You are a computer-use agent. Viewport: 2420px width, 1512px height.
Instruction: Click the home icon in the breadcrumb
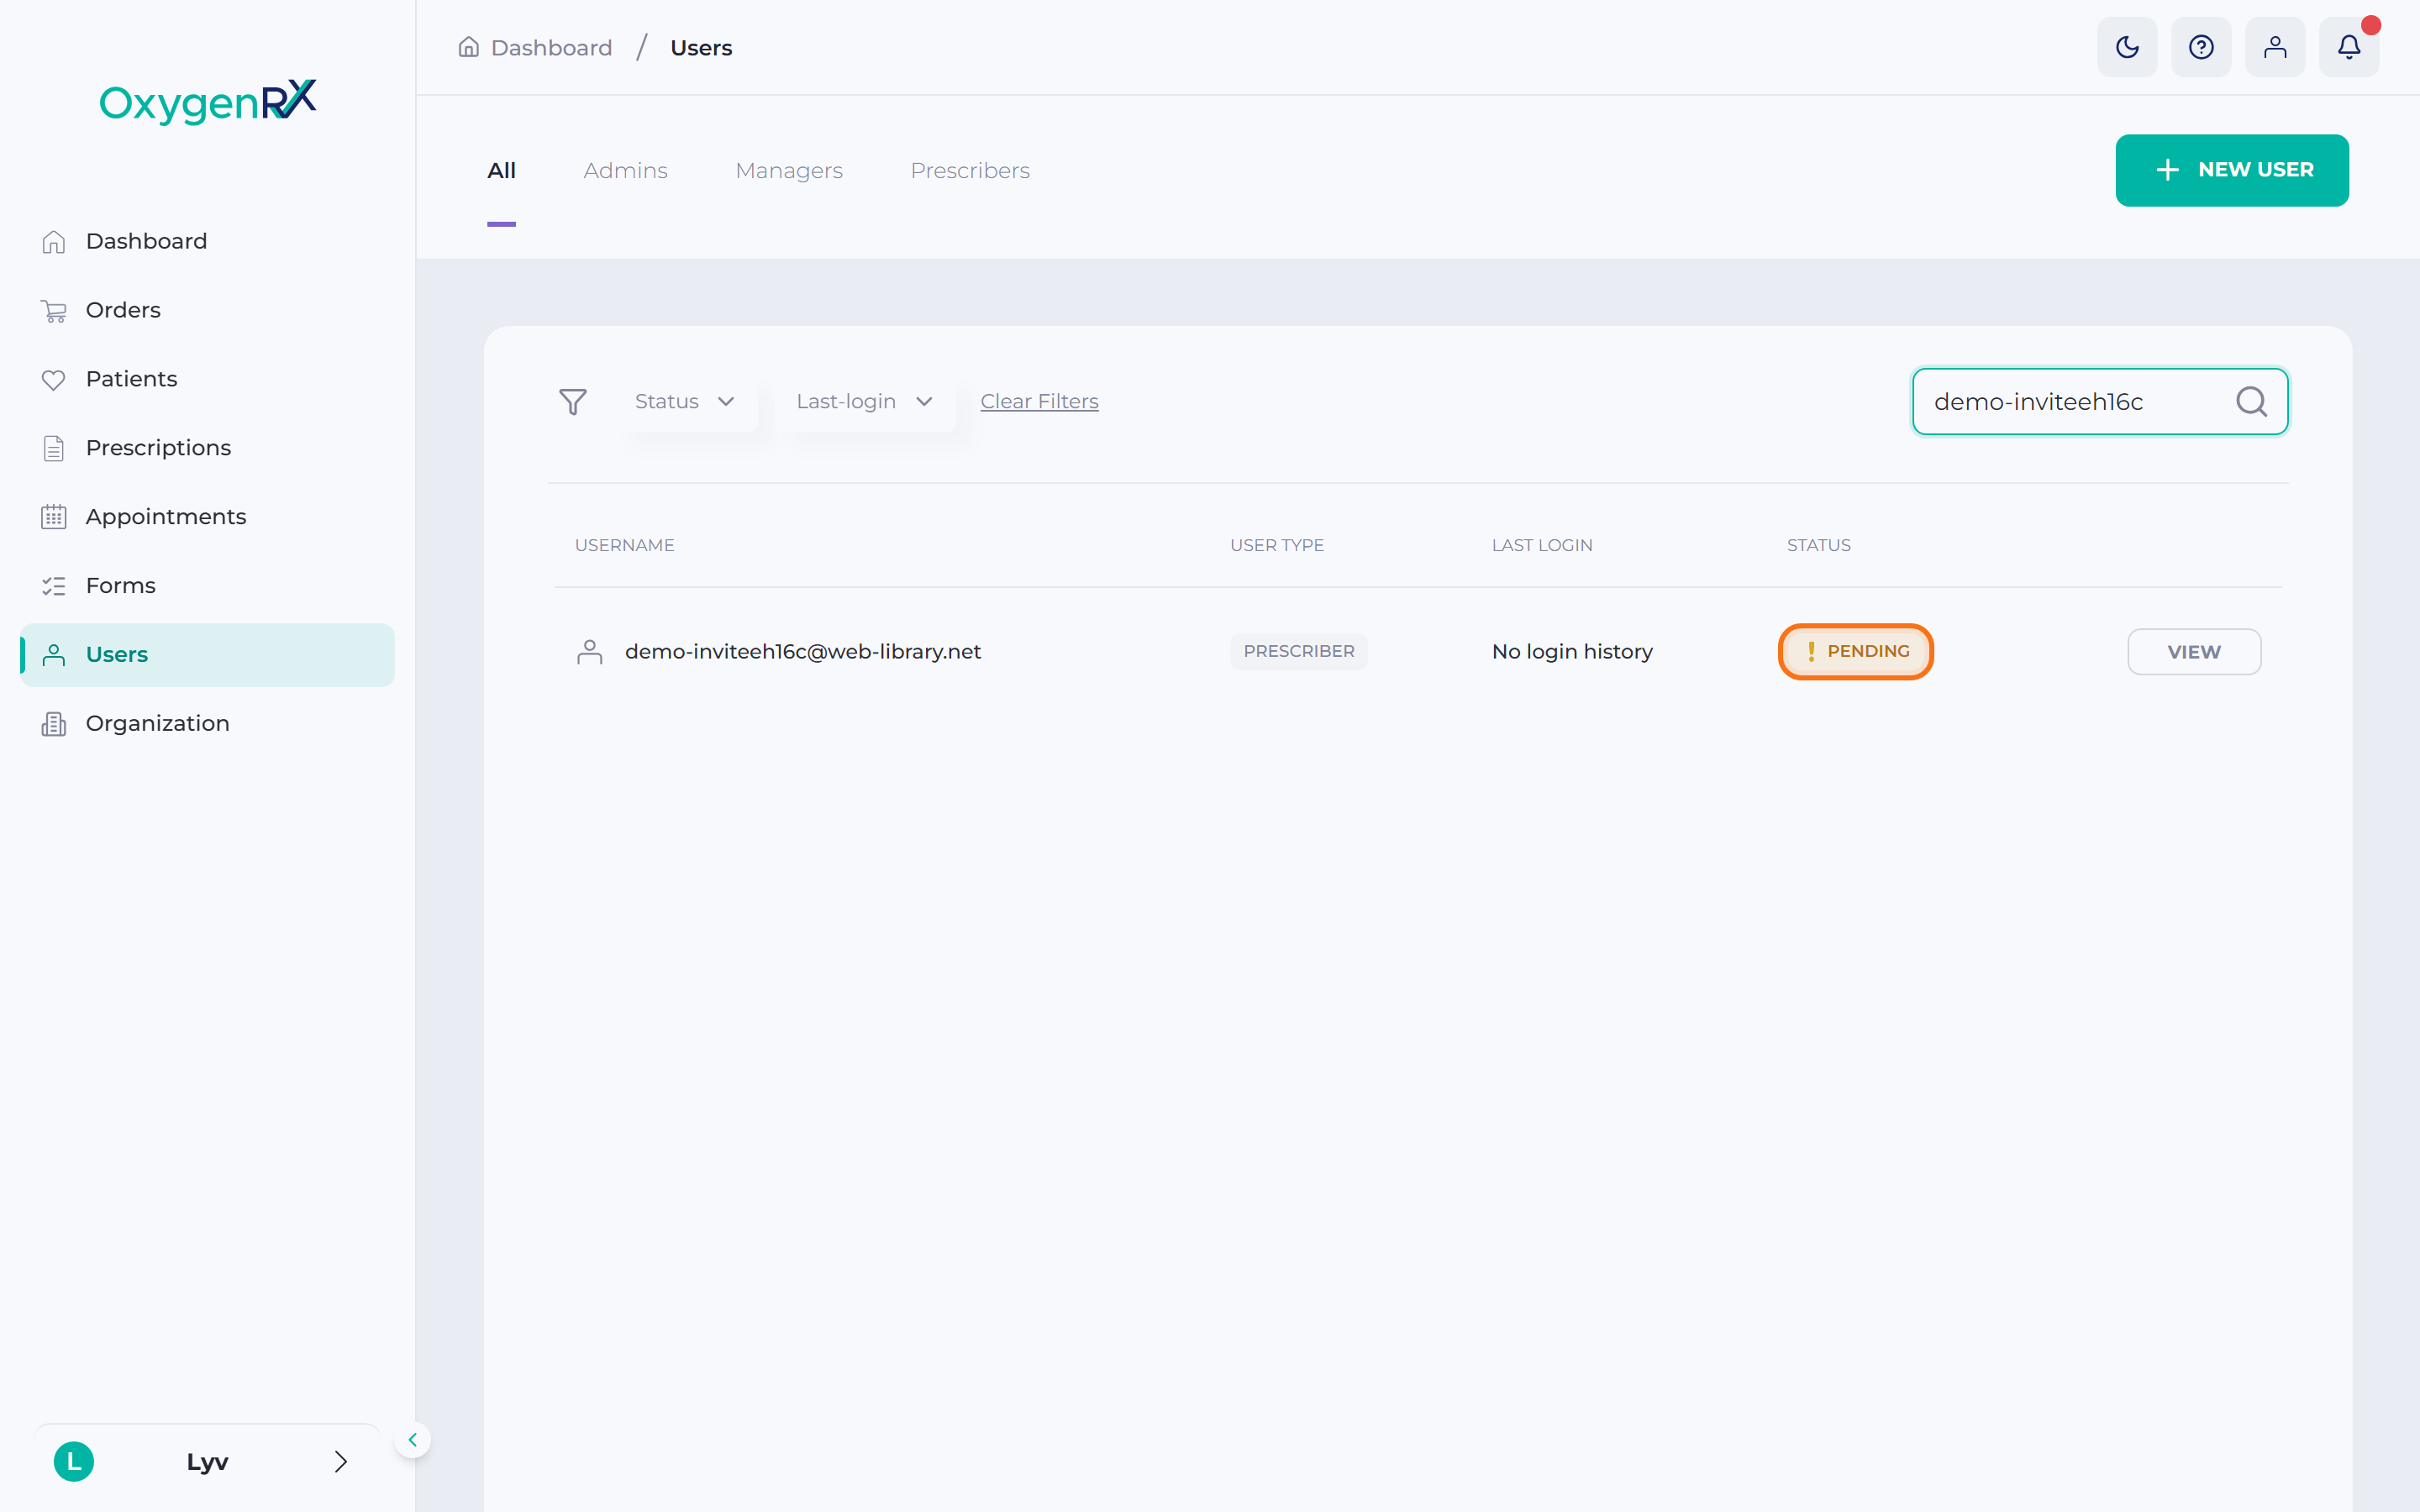[x=468, y=47]
